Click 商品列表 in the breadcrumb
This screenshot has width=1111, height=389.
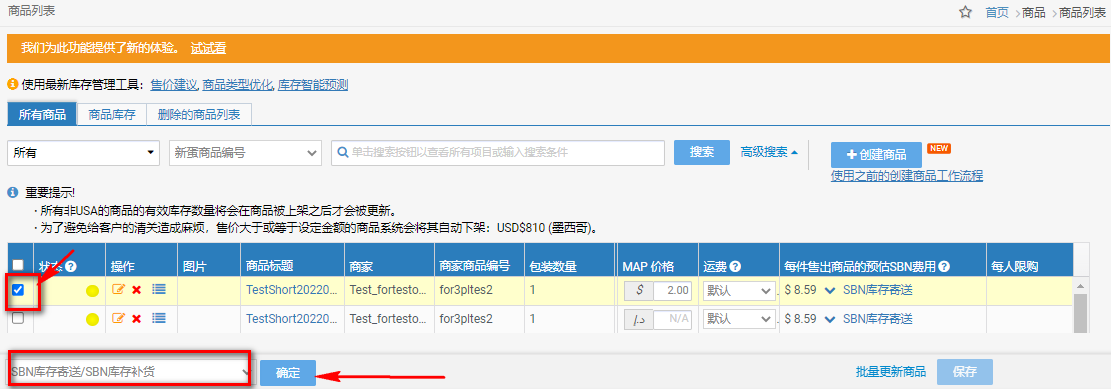(x=1082, y=12)
